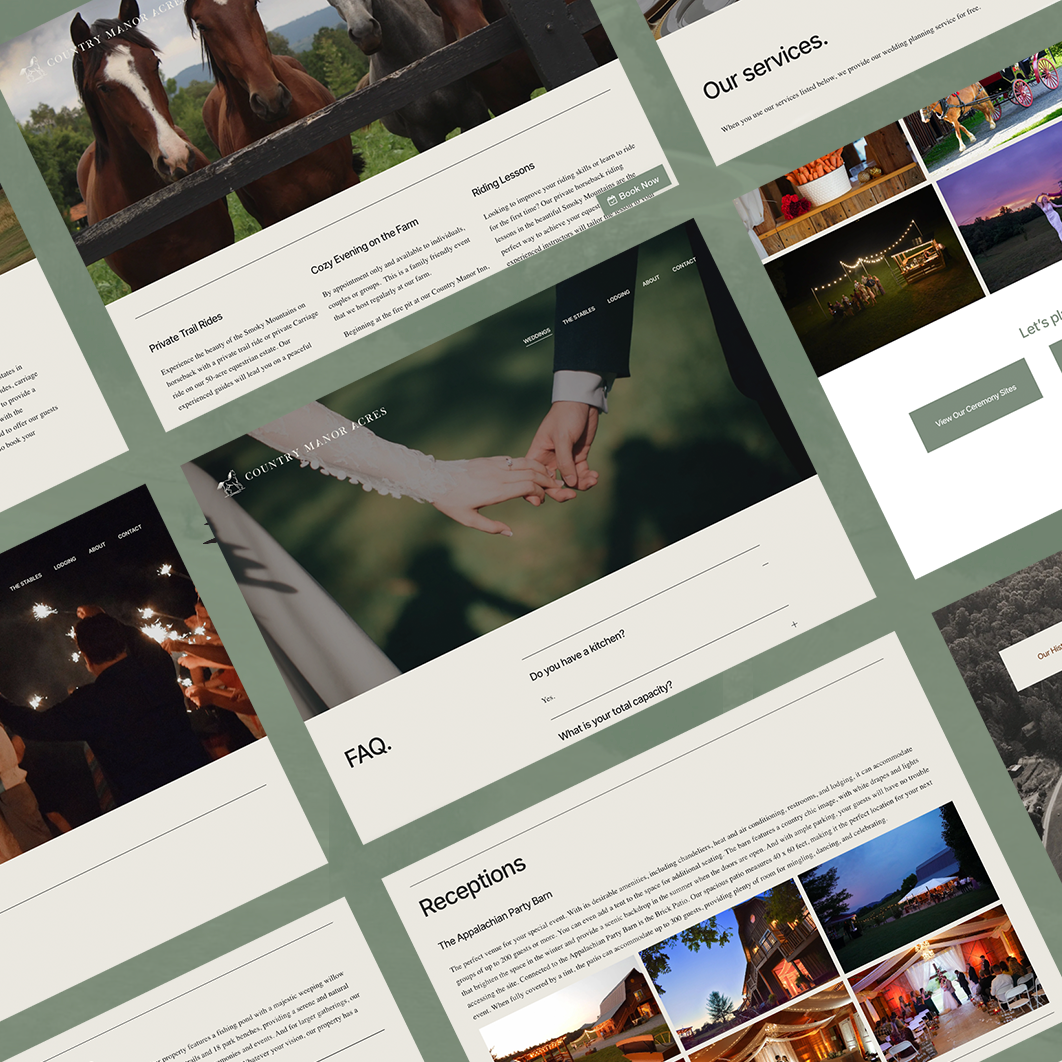Open the string lights night photo
The height and width of the screenshot is (1062, 1062).
874,278
